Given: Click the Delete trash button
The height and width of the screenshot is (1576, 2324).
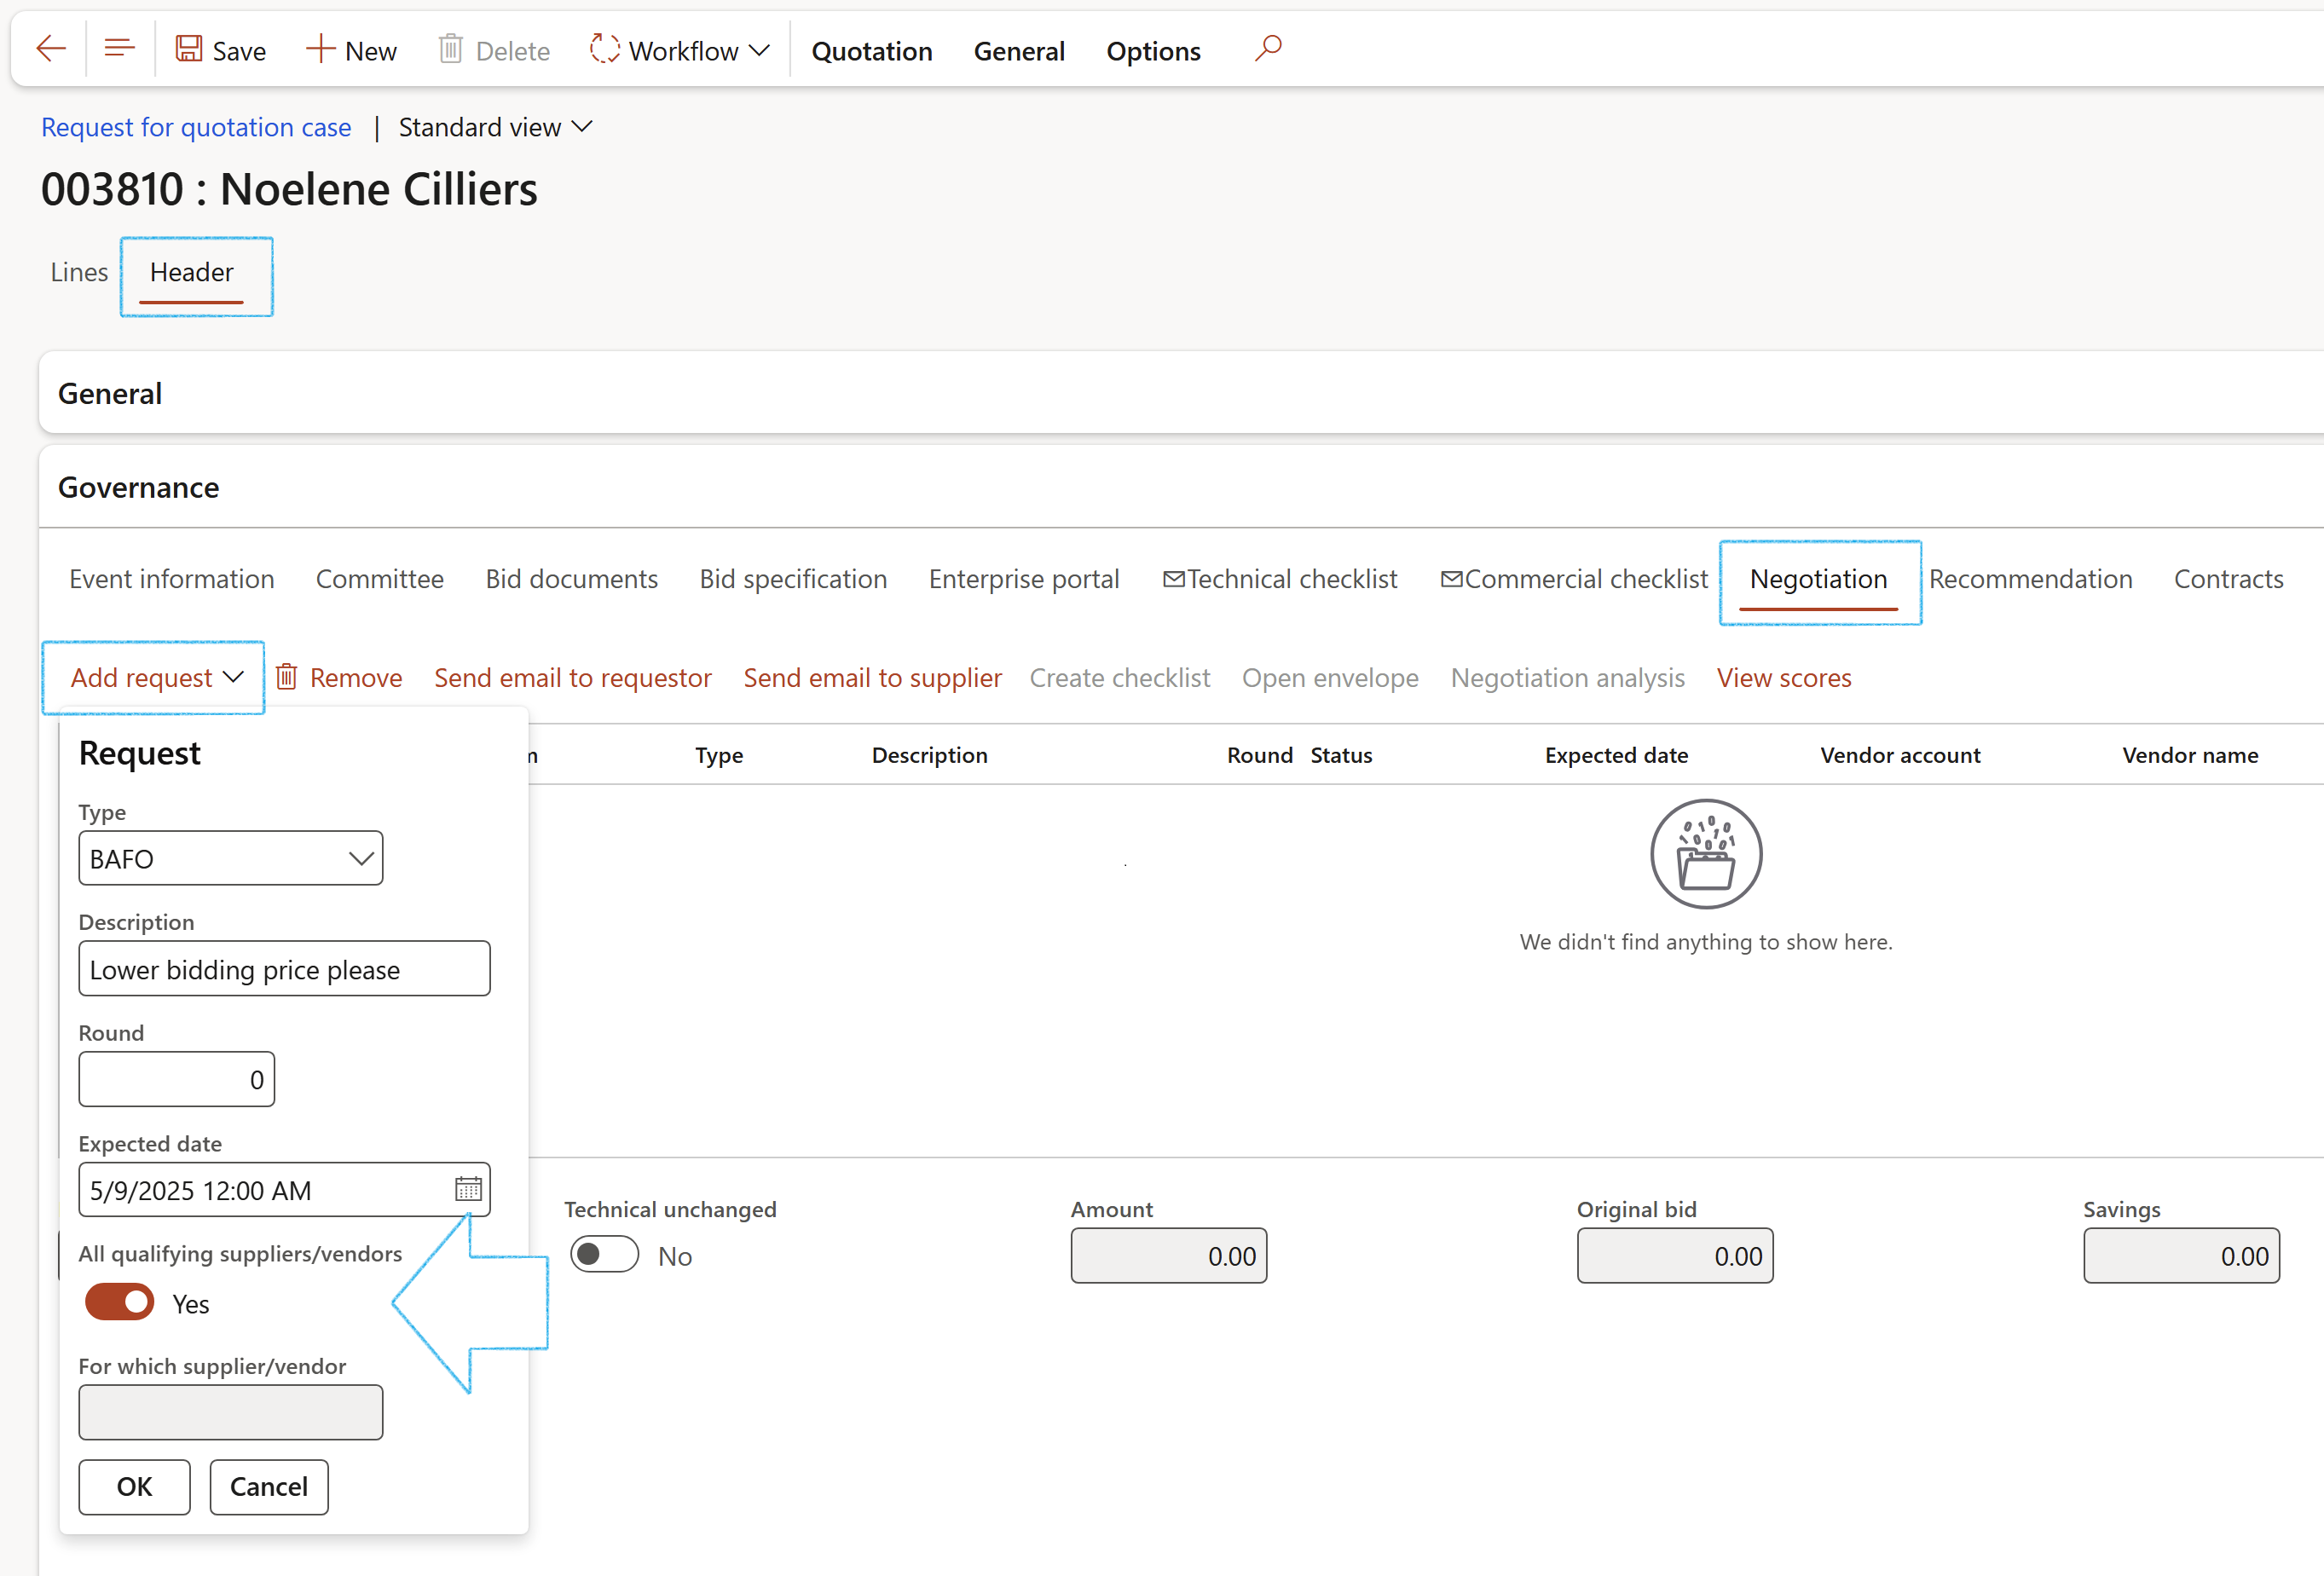Looking at the screenshot, I should pyautogui.click(x=495, y=50).
